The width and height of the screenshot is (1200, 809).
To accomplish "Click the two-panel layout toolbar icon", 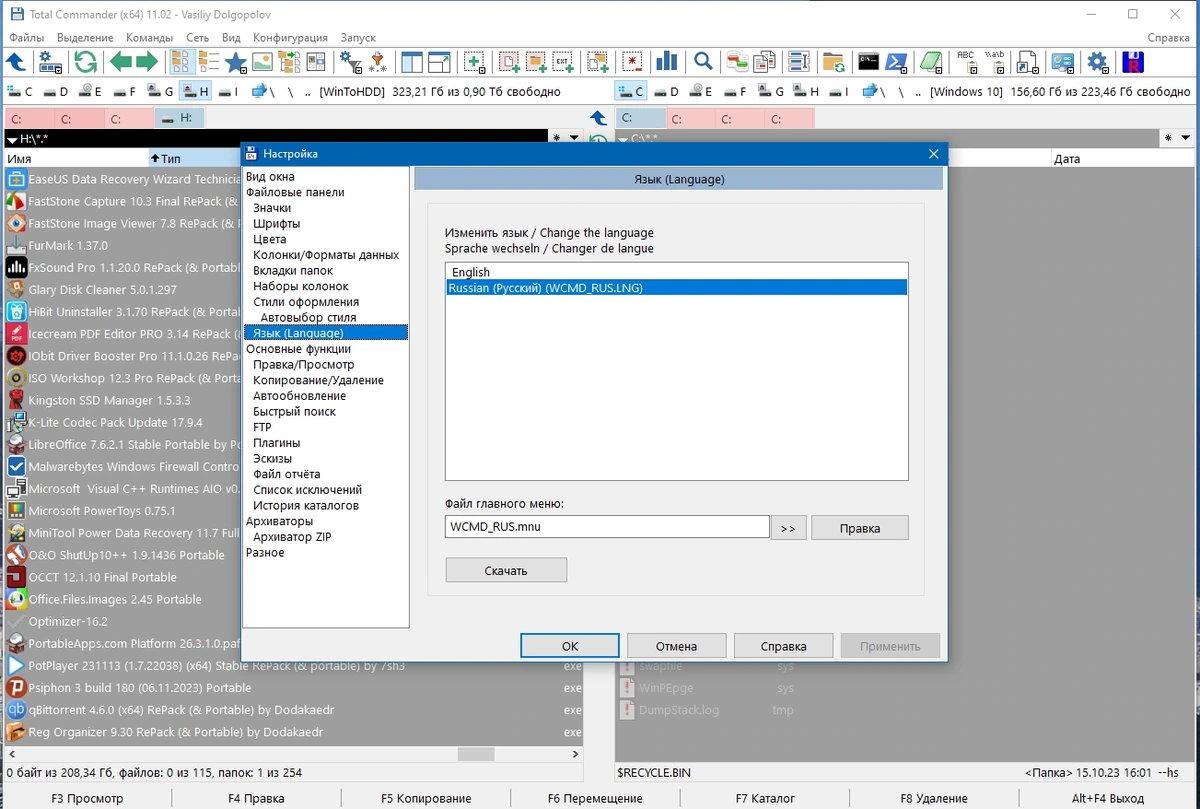I will click(412, 62).
